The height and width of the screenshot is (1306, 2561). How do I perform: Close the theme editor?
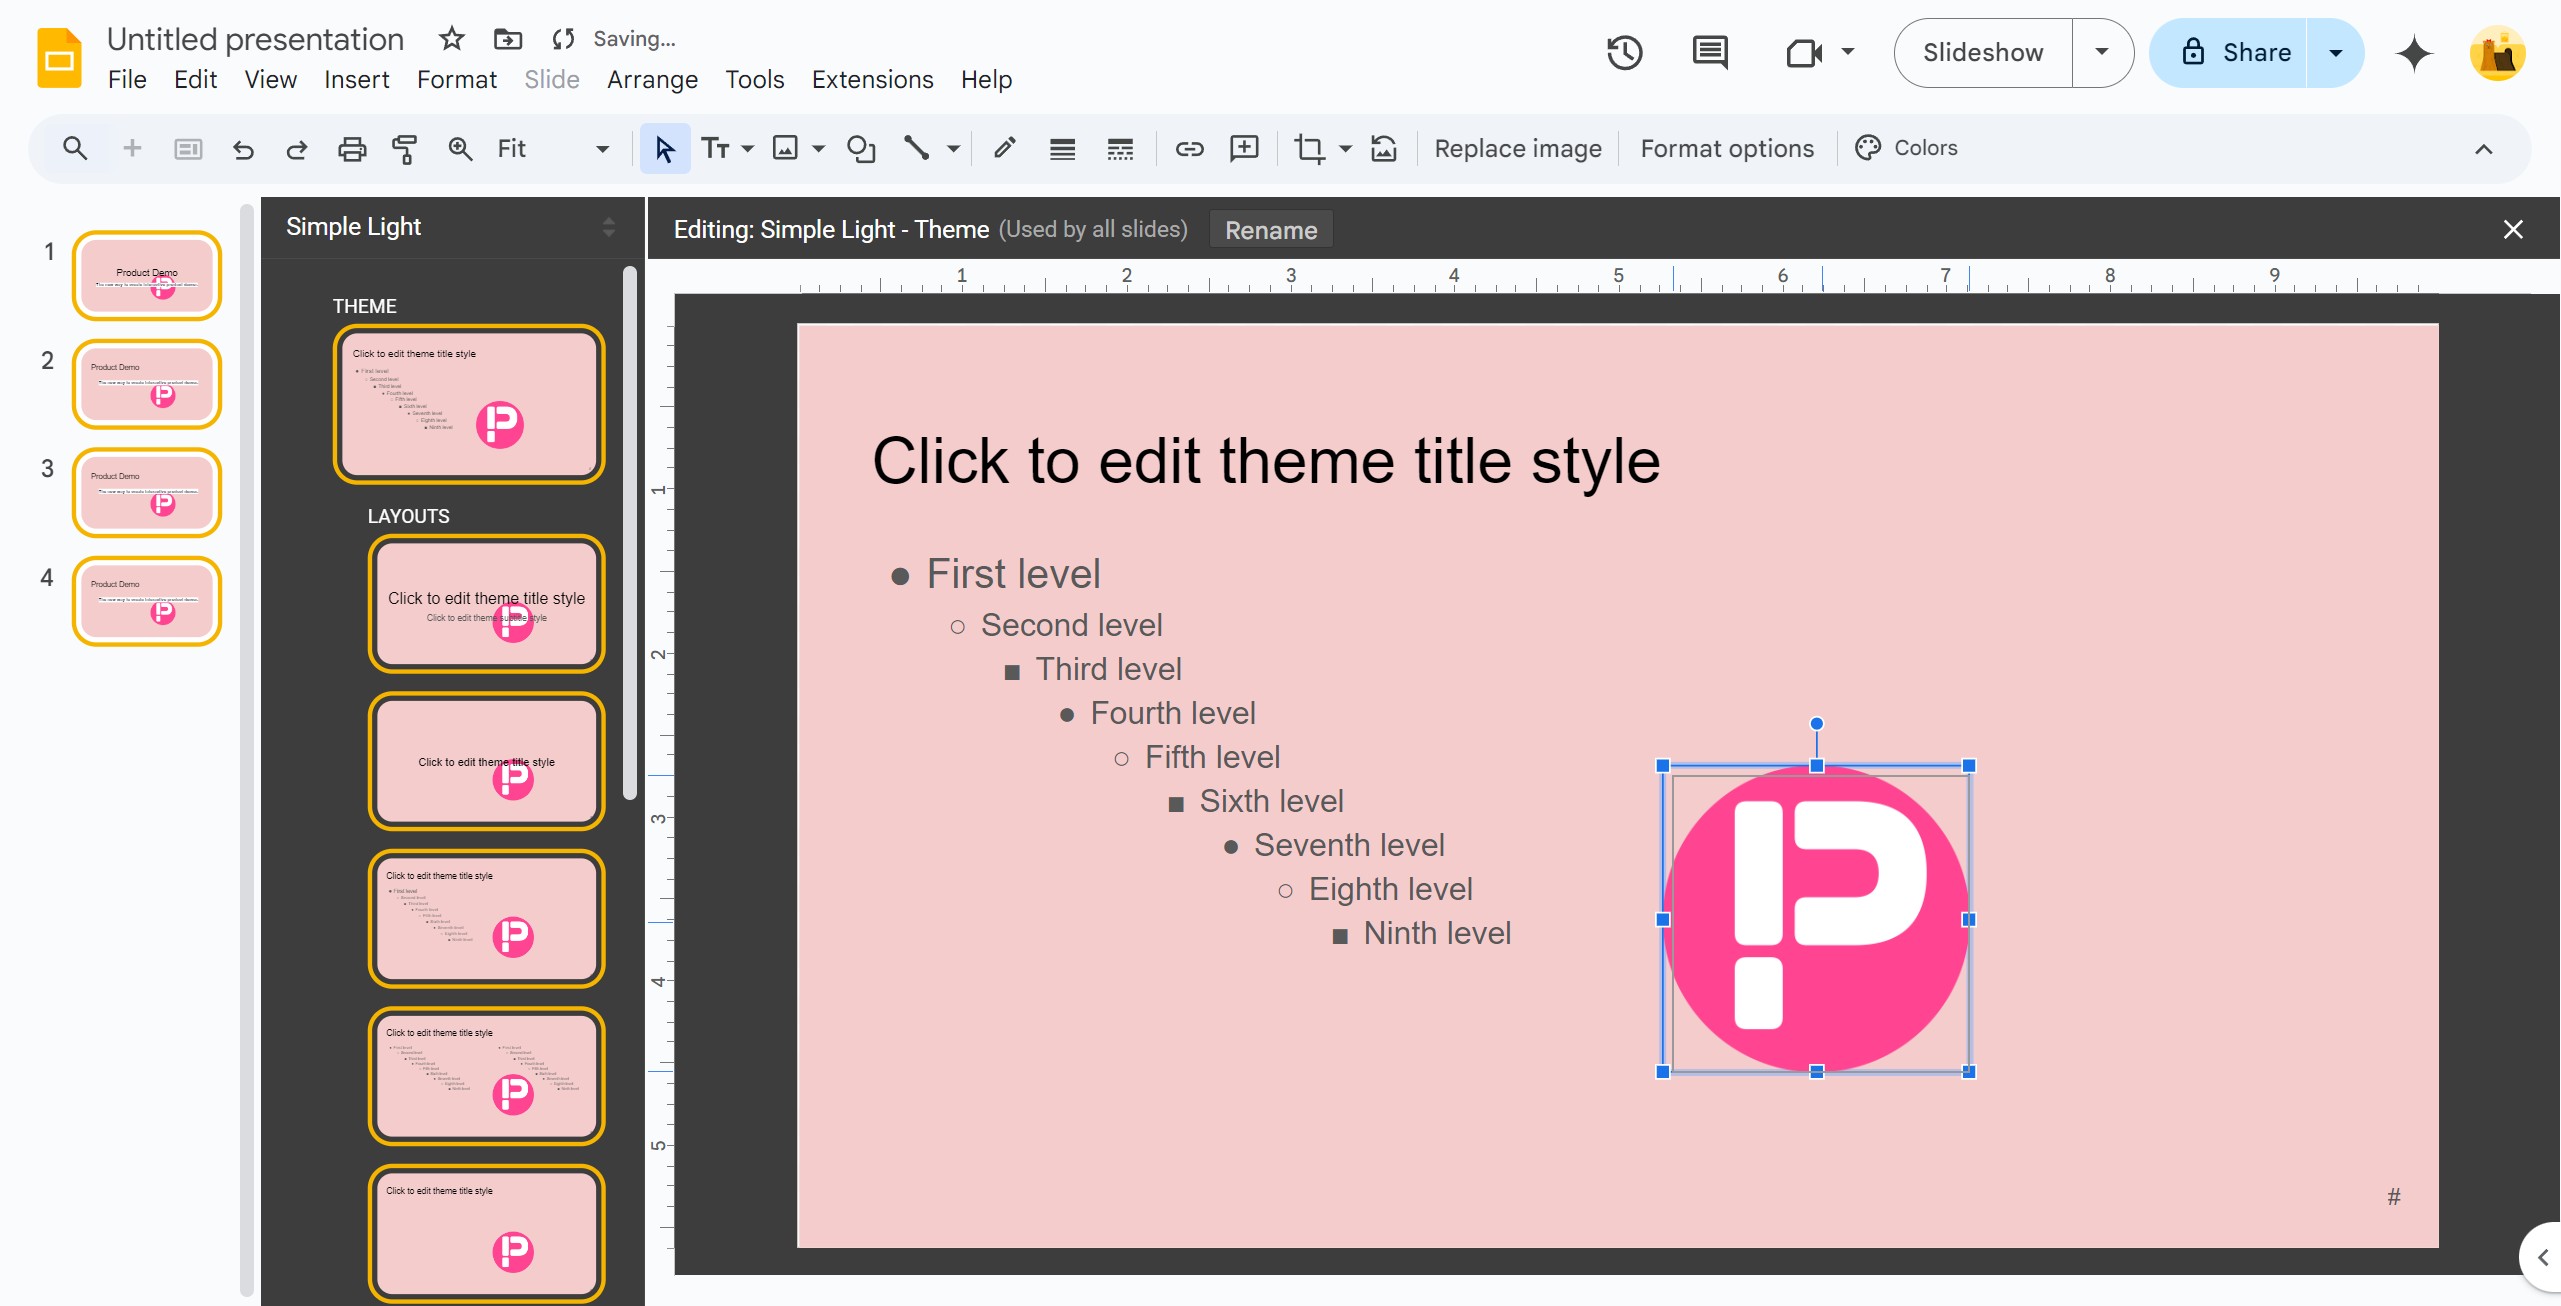coord(2513,229)
